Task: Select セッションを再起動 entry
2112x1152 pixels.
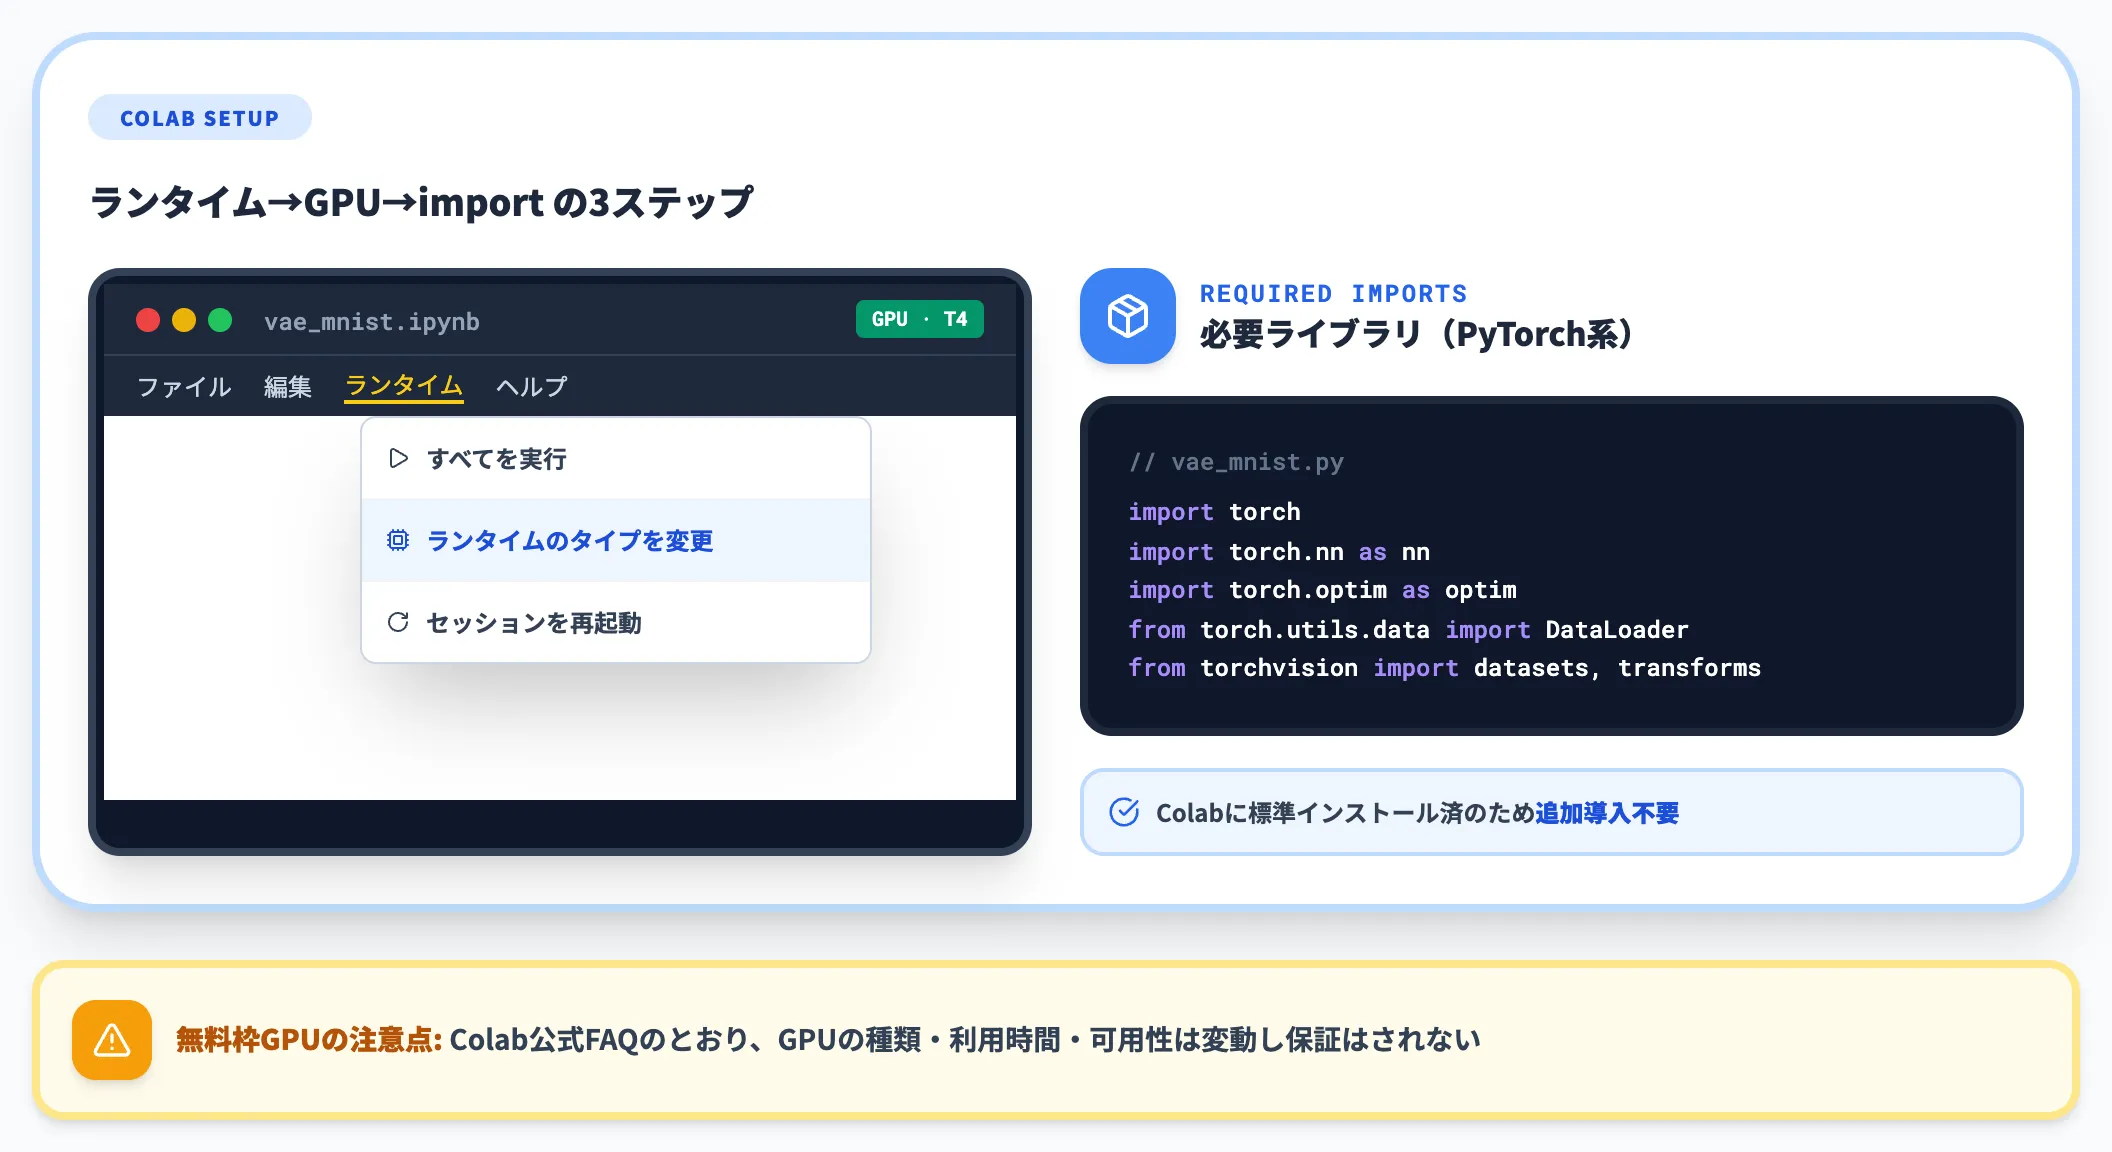Action: pos(616,622)
